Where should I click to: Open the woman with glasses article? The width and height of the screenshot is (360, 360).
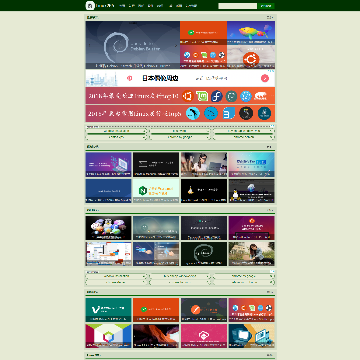coord(204,164)
